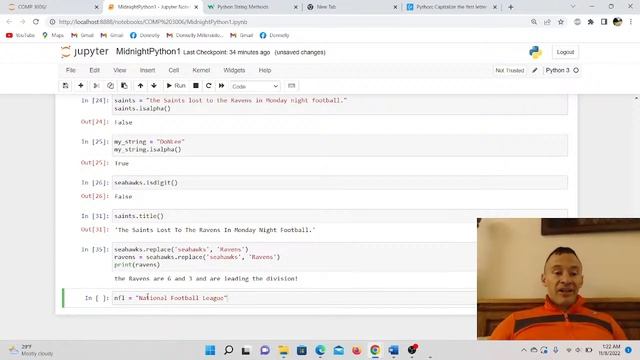Rename notebook by clicking MidnightPython1 title

tap(148, 51)
